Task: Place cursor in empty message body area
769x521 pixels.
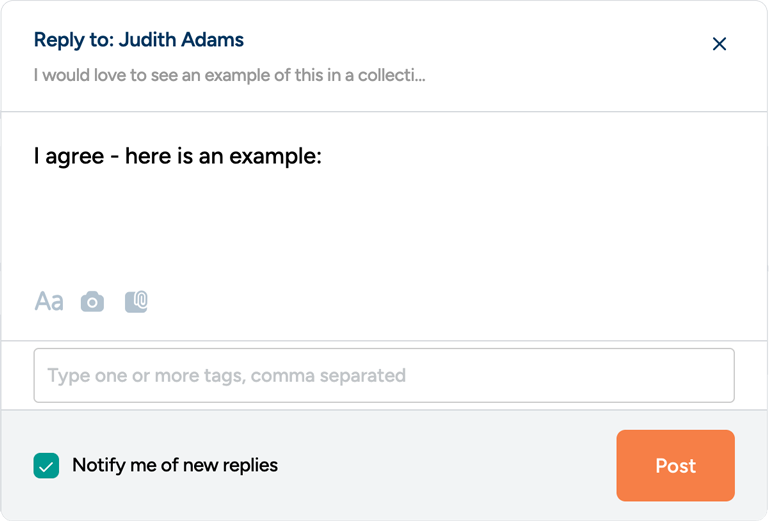Action: click(384, 225)
